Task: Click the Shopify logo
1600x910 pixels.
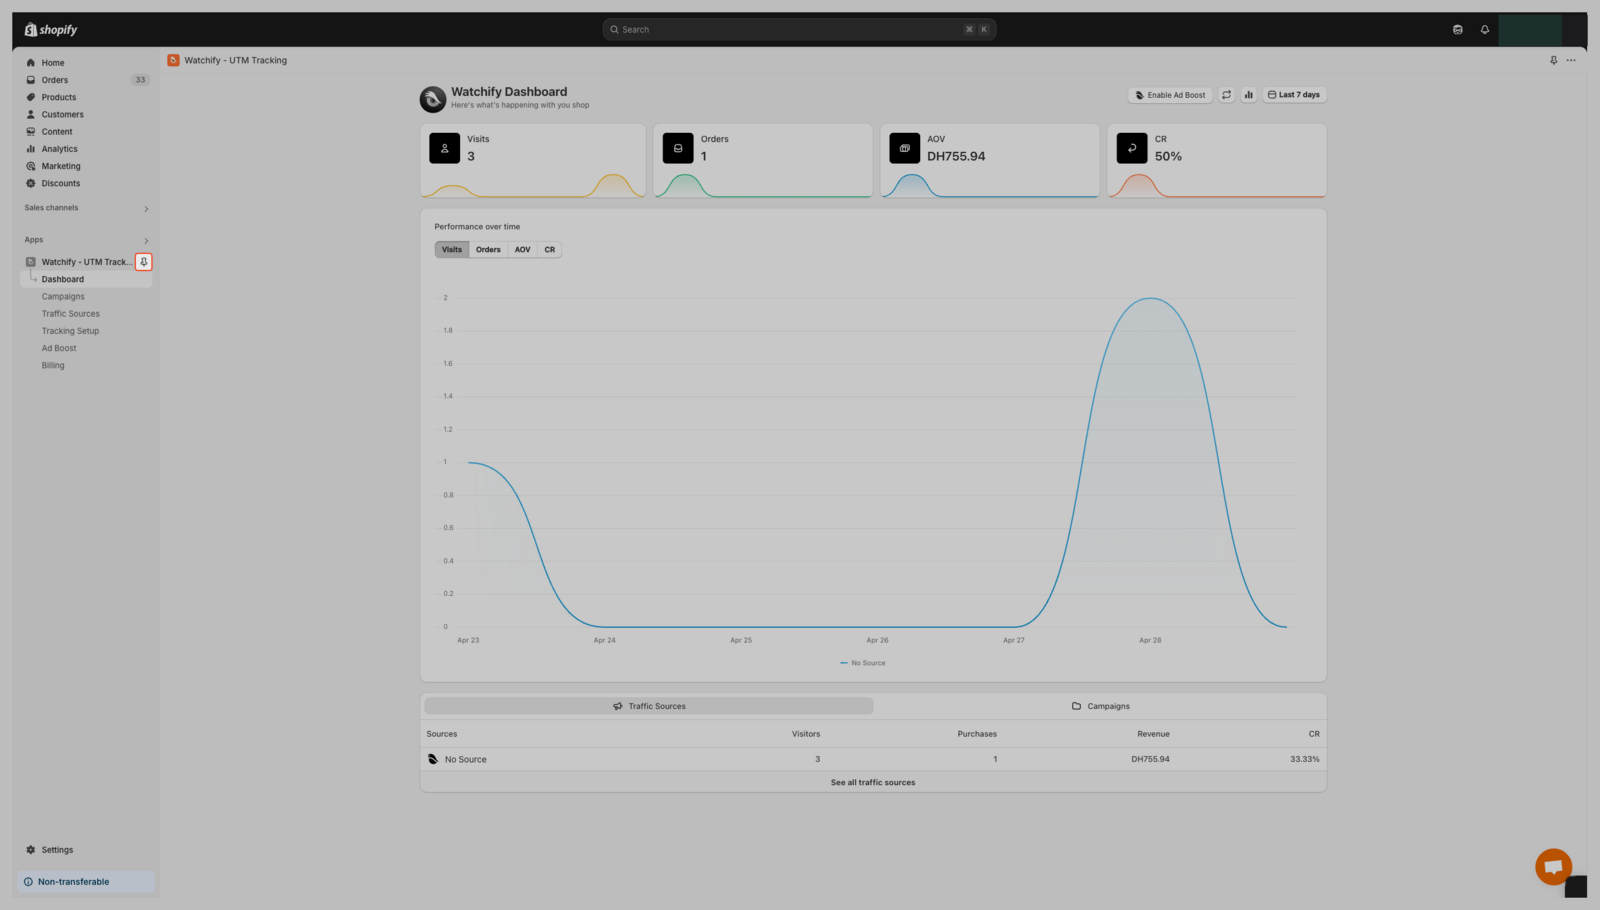Action: [51, 30]
